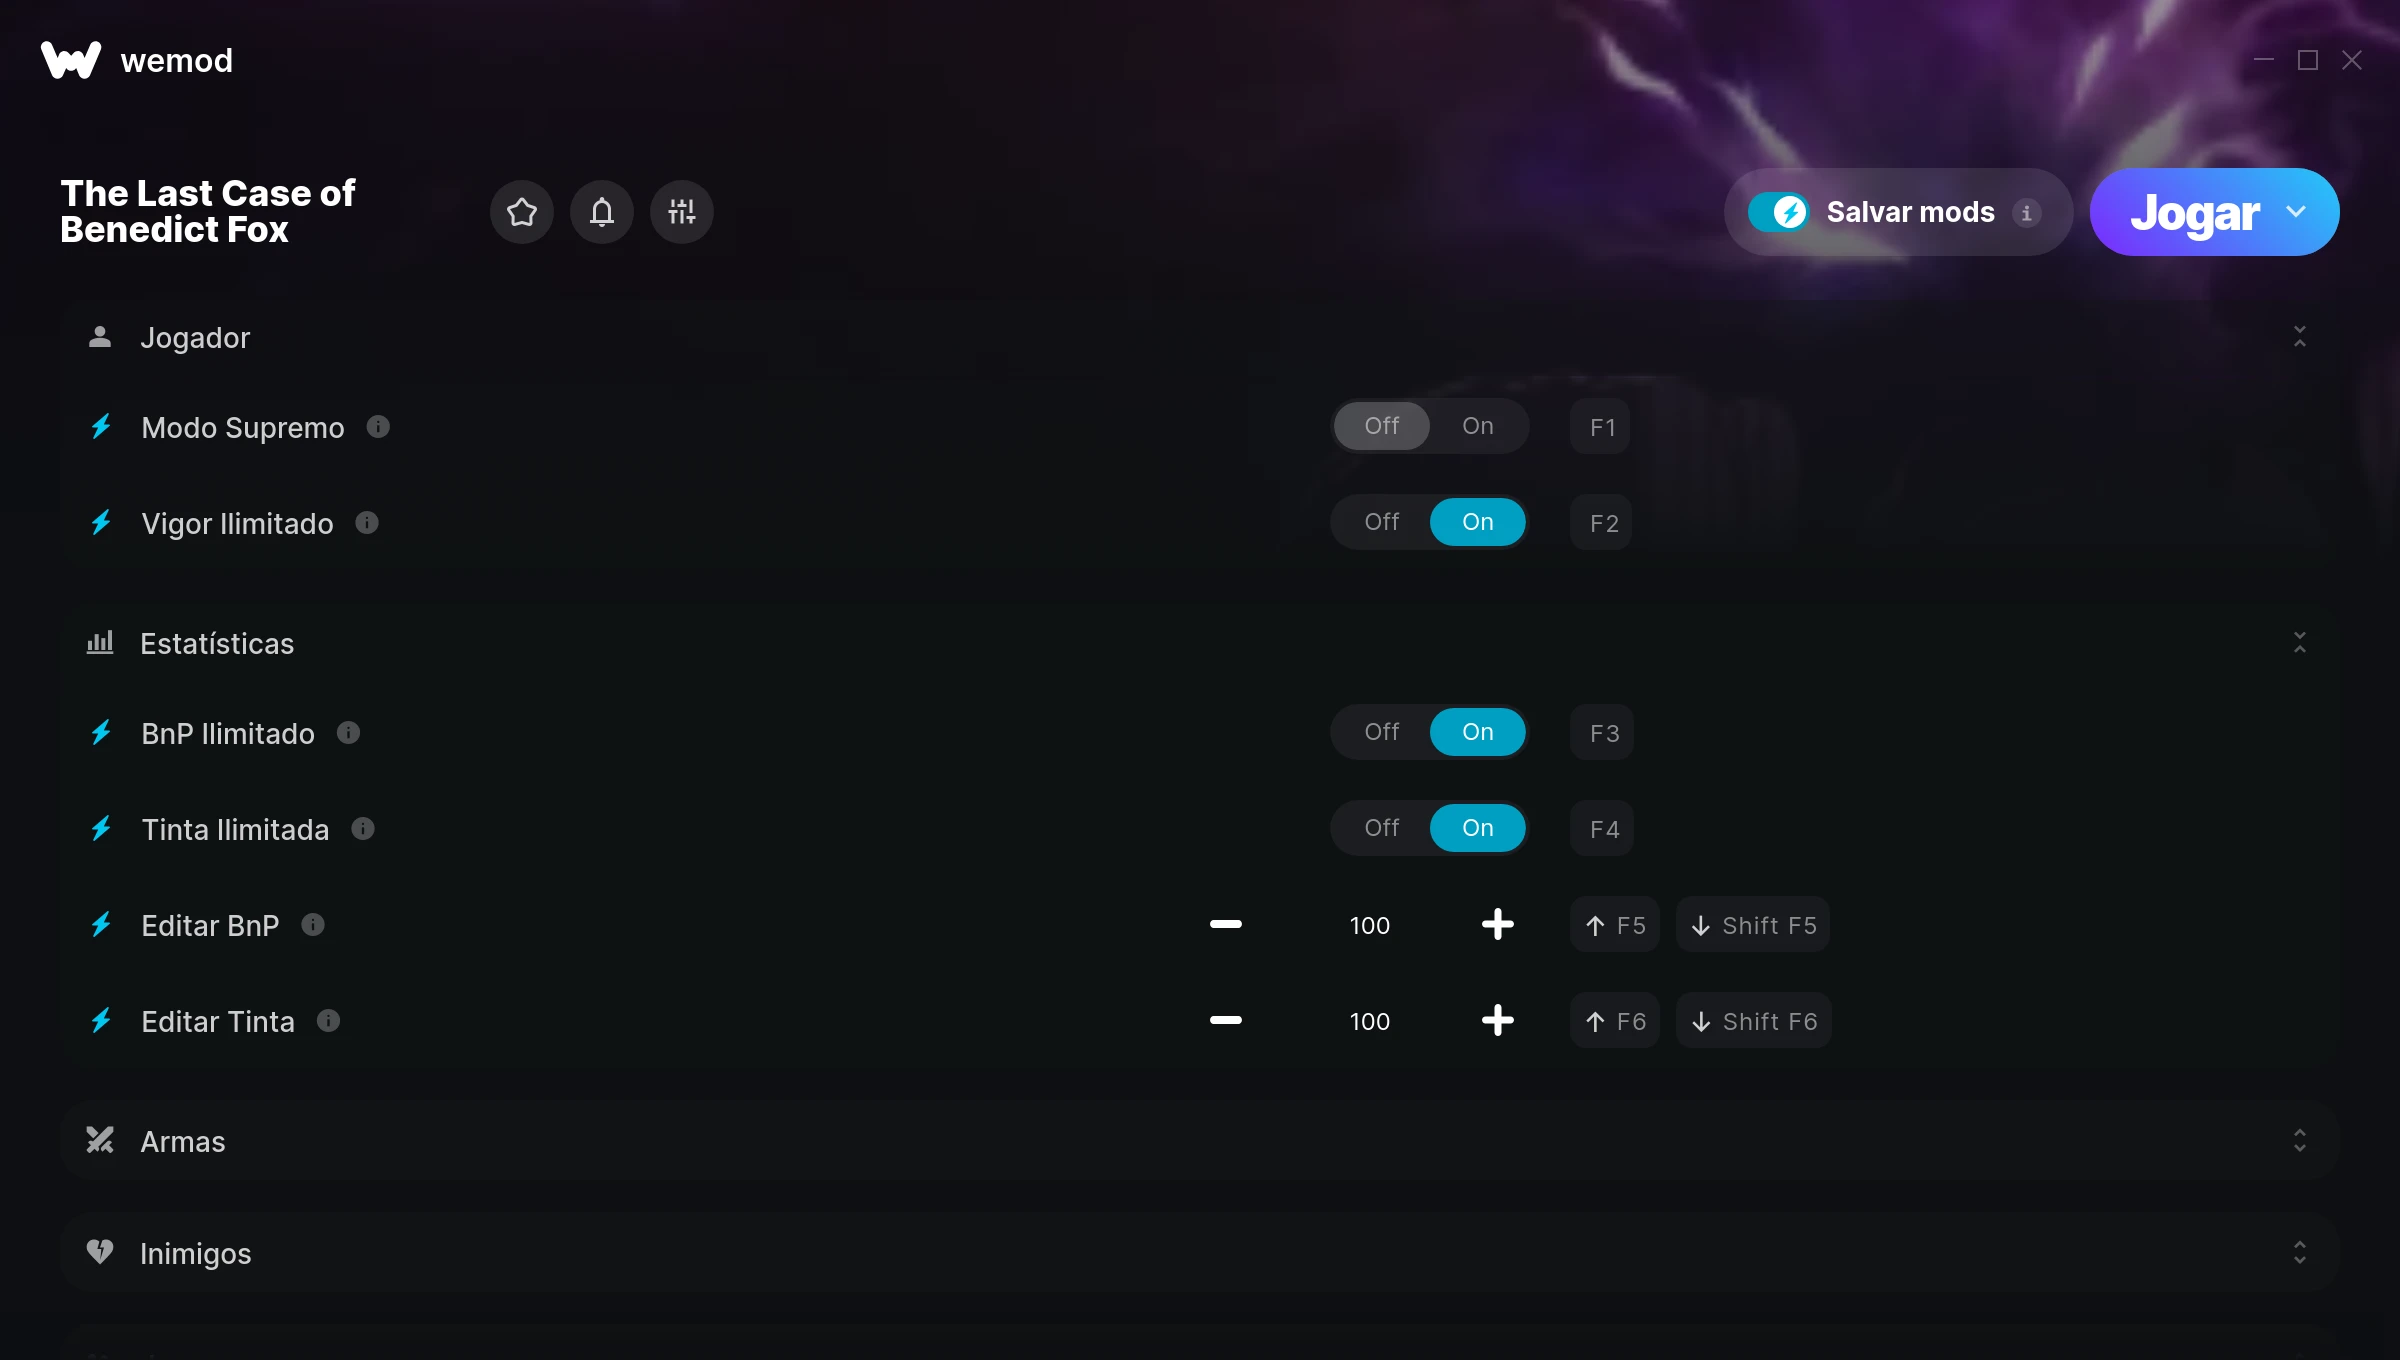Expand the Armas section
The width and height of the screenshot is (2400, 1360).
click(x=2299, y=1141)
